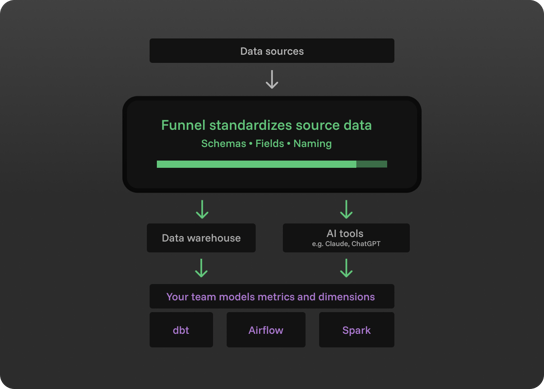Select the AI tools box
This screenshot has height=389, width=544.
click(346, 238)
